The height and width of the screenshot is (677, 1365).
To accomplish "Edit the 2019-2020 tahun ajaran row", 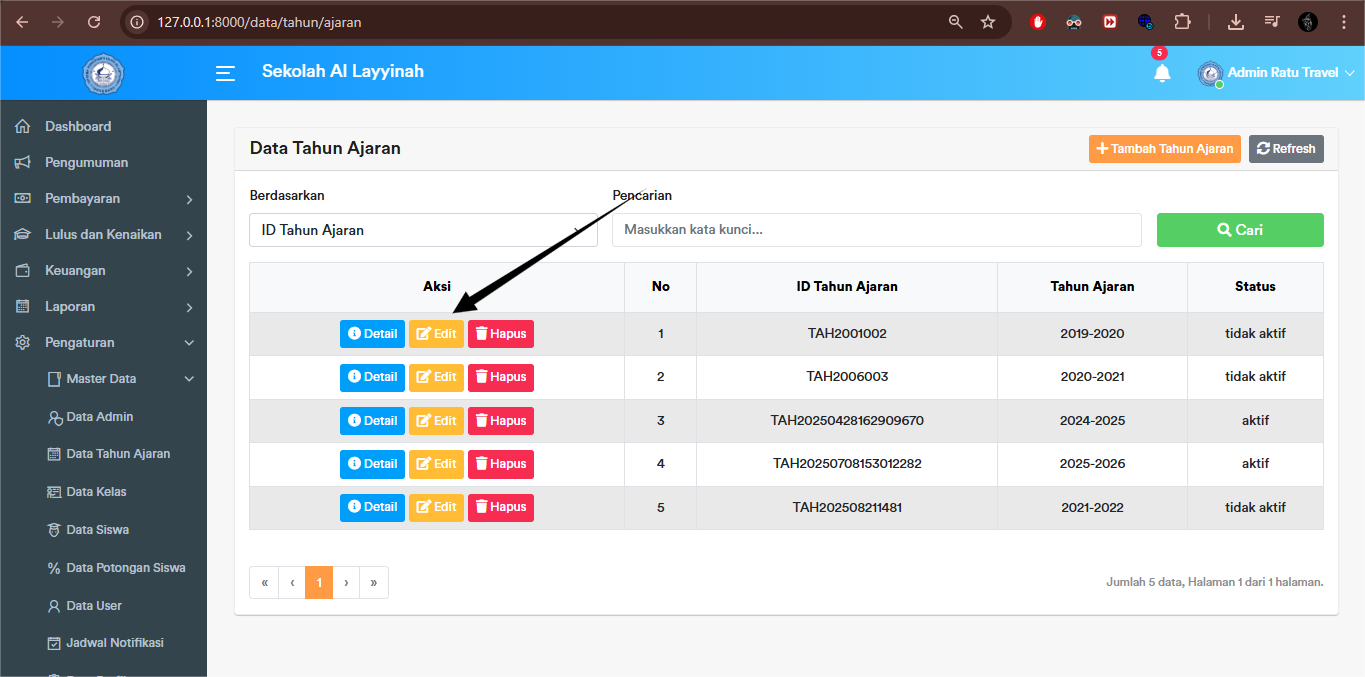I will 436,334.
